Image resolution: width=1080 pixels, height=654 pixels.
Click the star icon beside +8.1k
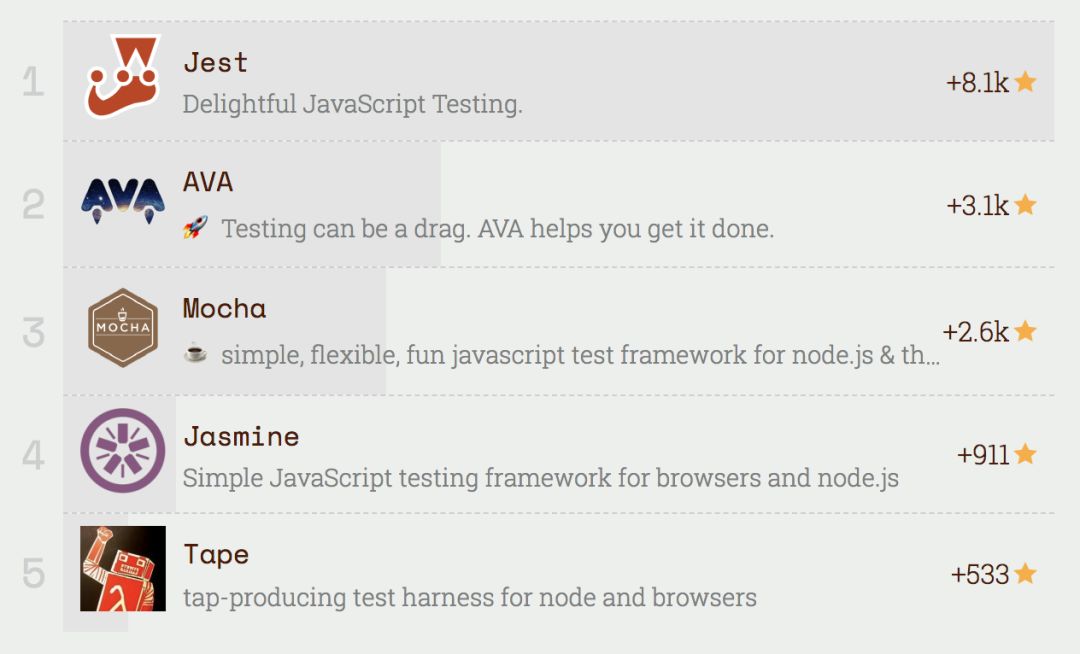pos(1025,82)
